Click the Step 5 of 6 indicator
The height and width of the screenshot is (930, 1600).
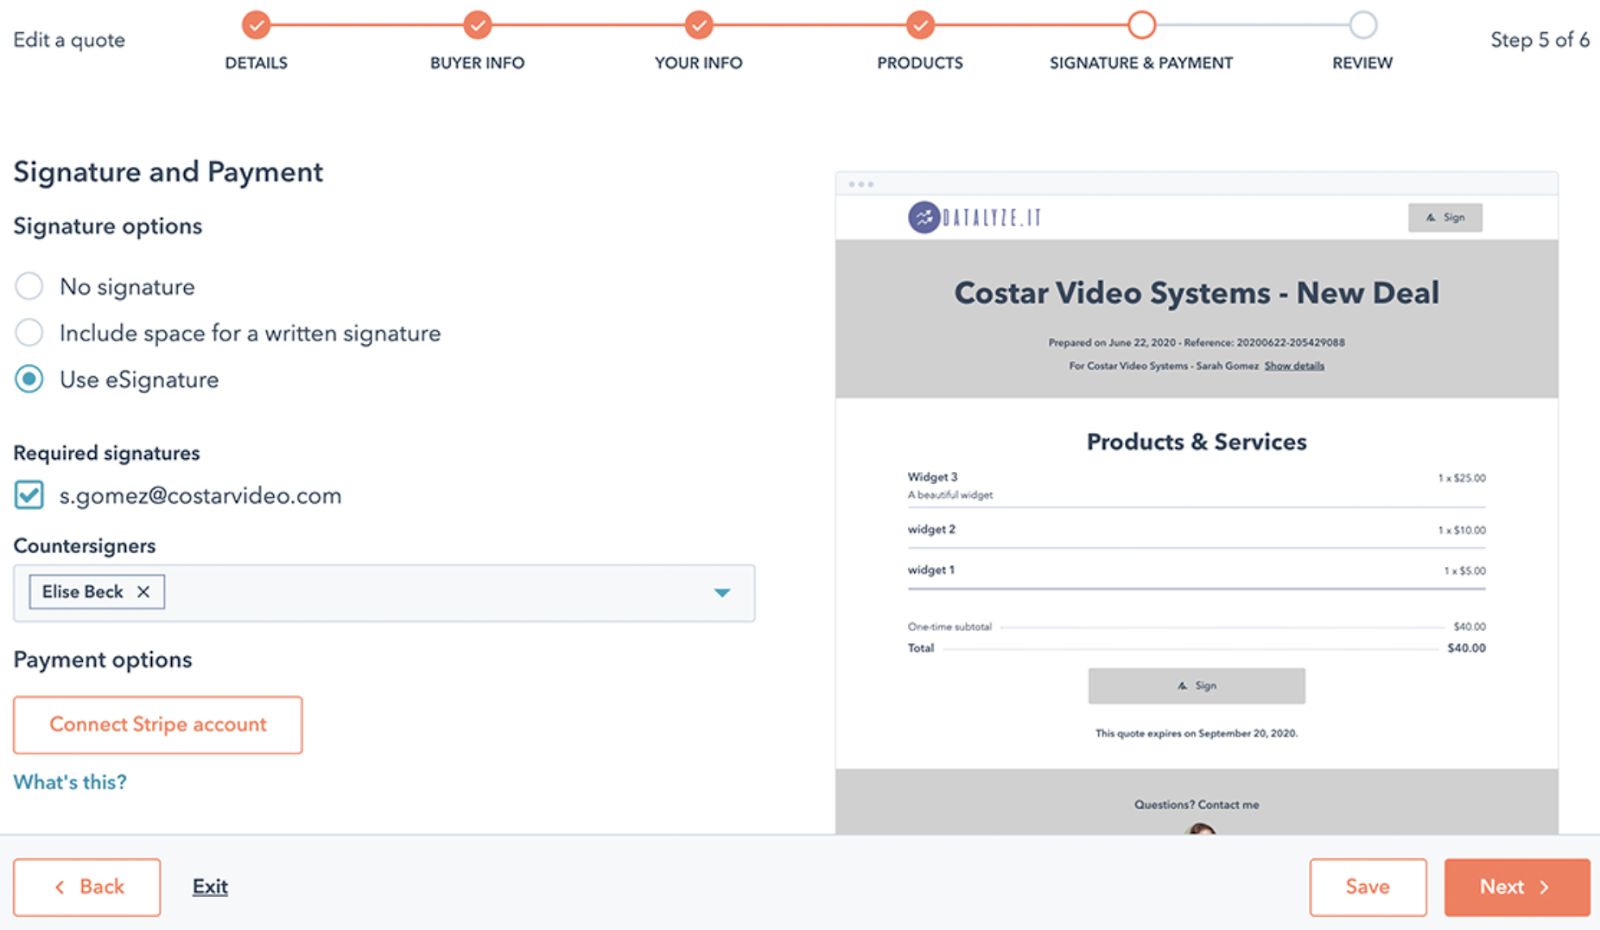click(1540, 40)
